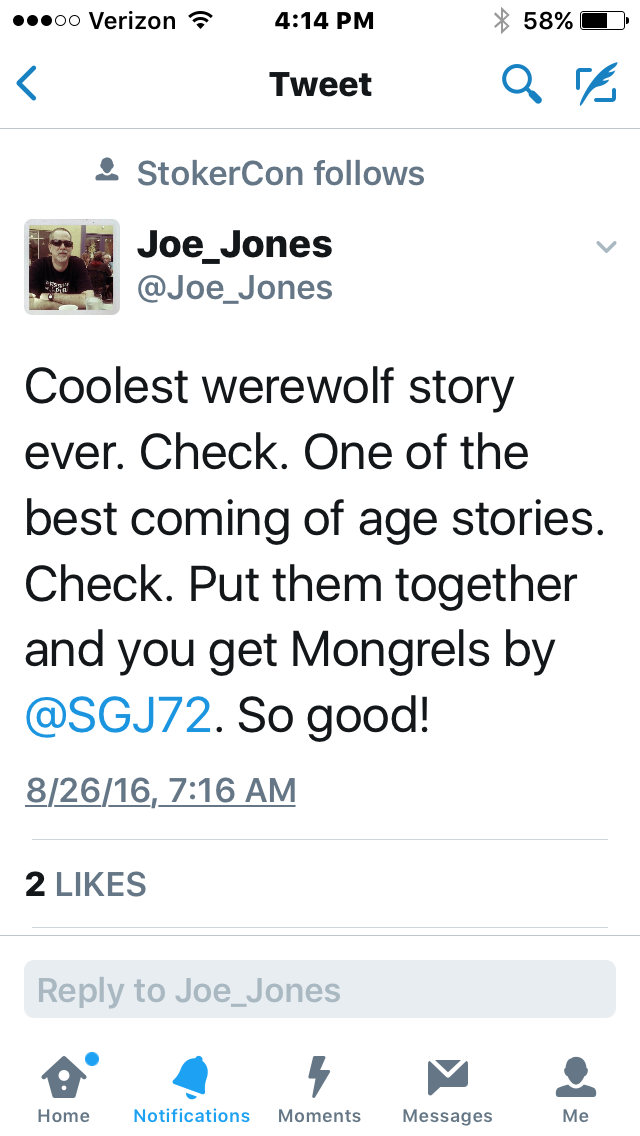Tap the Home house icon
The width and height of the screenshot is (640, 1136).
pos(64,1078)
